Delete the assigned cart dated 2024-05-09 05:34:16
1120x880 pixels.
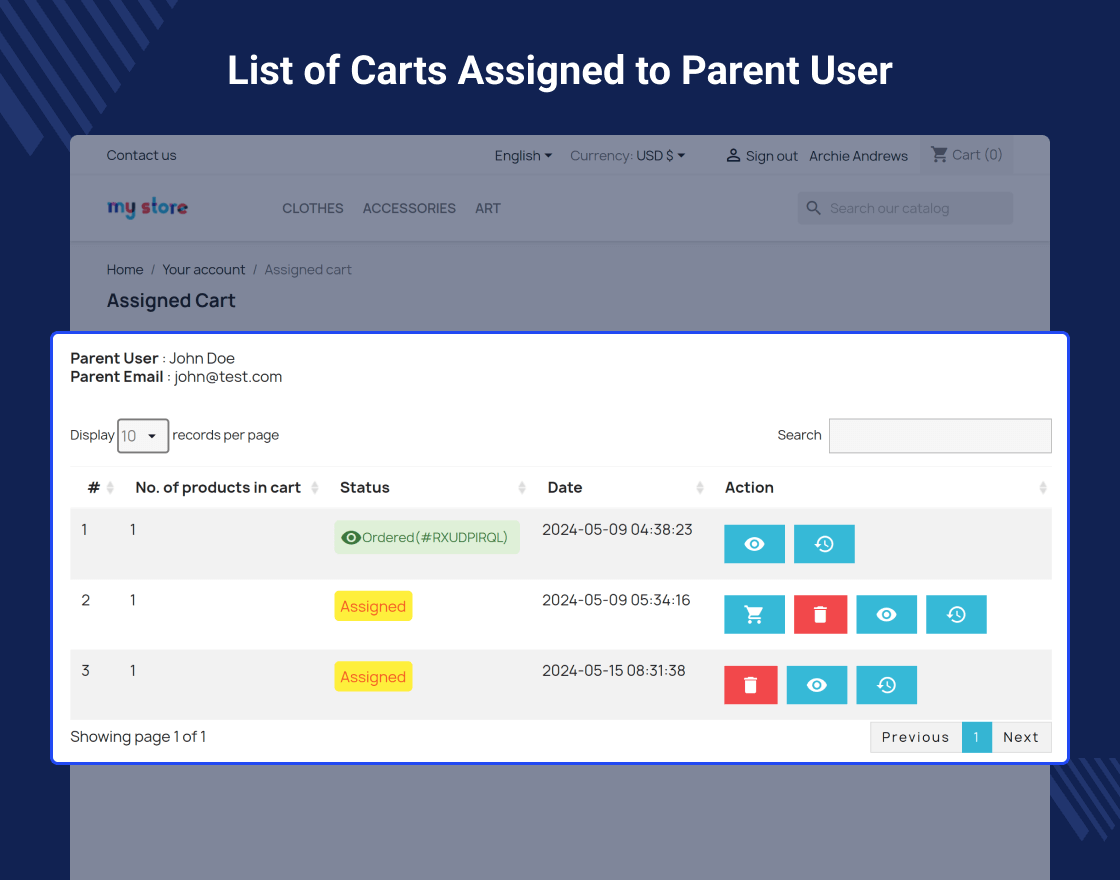coord(821,614)
